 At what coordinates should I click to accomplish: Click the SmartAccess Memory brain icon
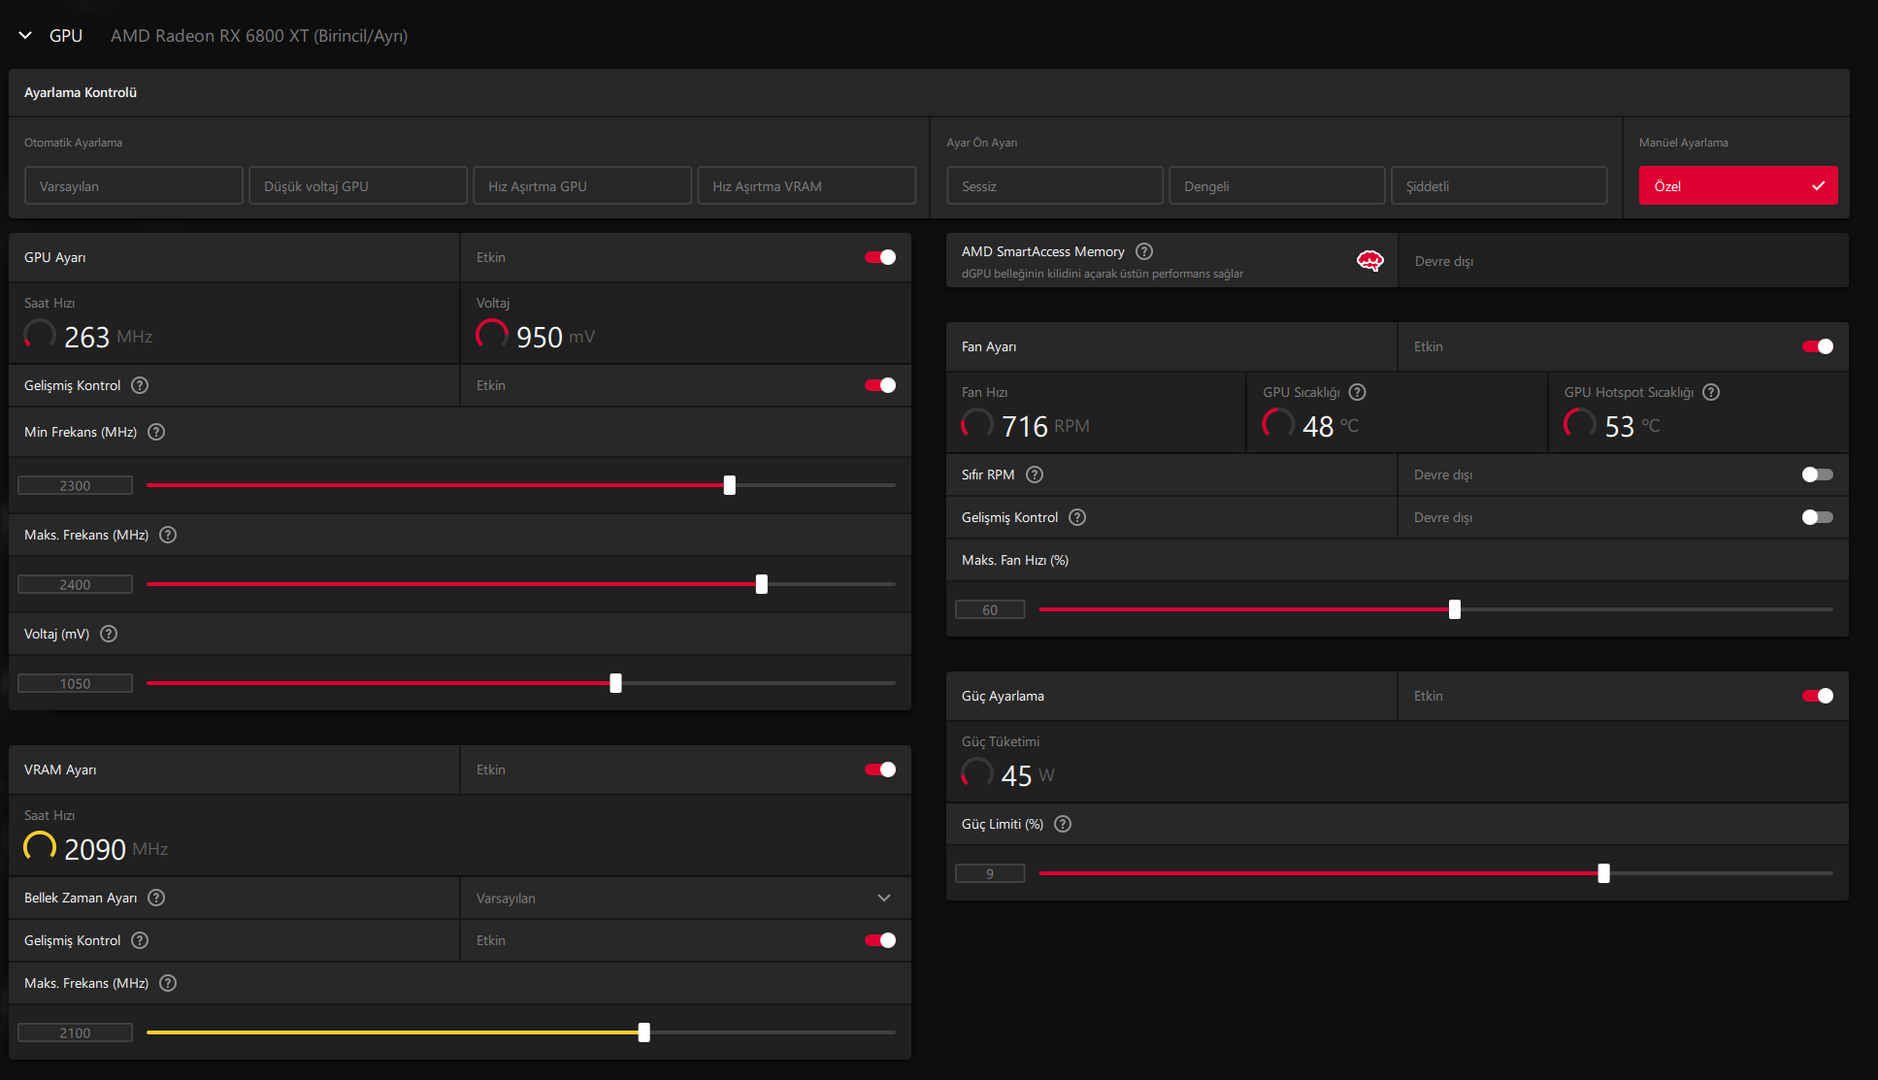(1370, 261)
